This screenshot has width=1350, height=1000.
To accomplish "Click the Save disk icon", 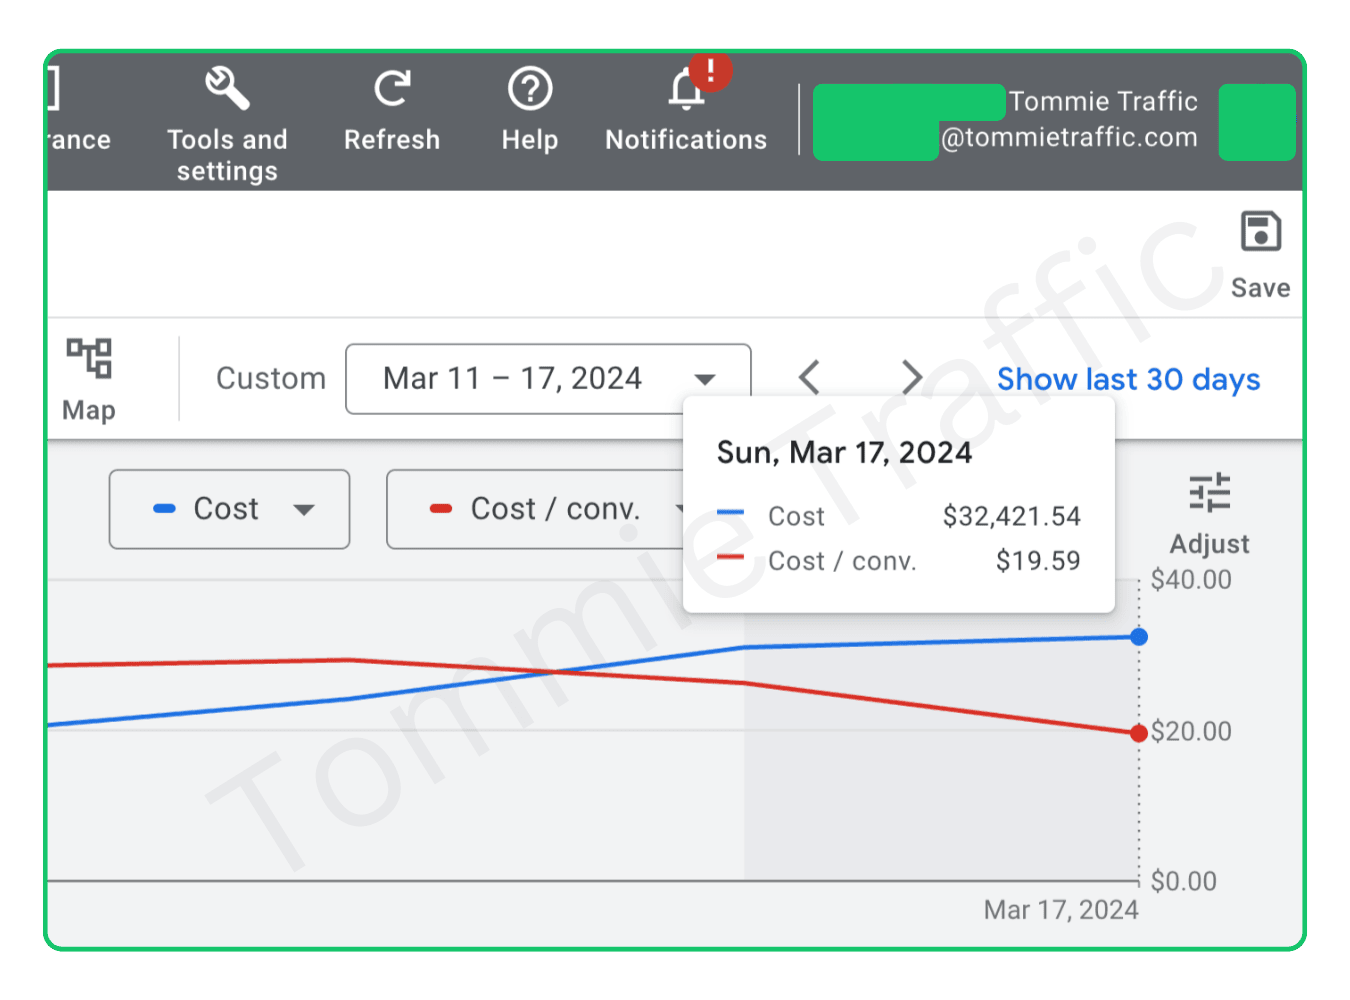I will 1260,232.
